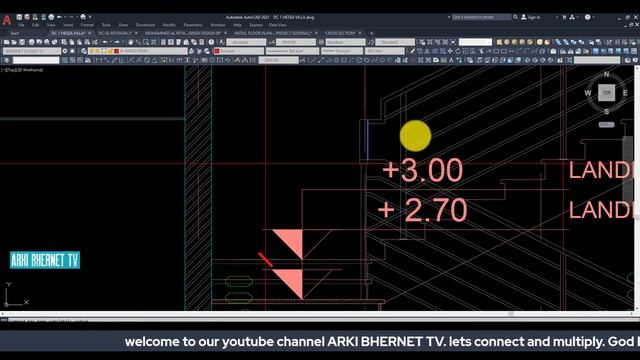The height and width of the screenshot is (360, 640).
Task: Open the Dimension toolbar dim style dropdown
Action: tap(278, 60)
